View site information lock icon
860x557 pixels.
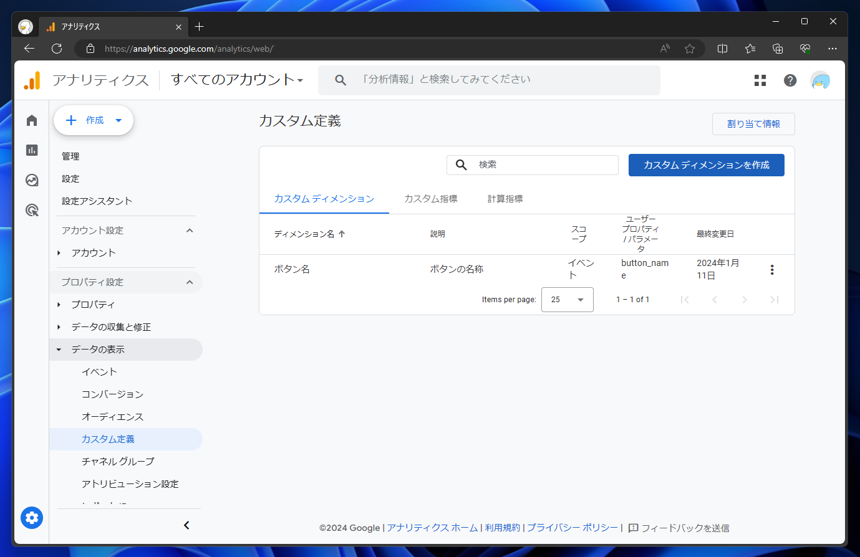coord(90,49)
